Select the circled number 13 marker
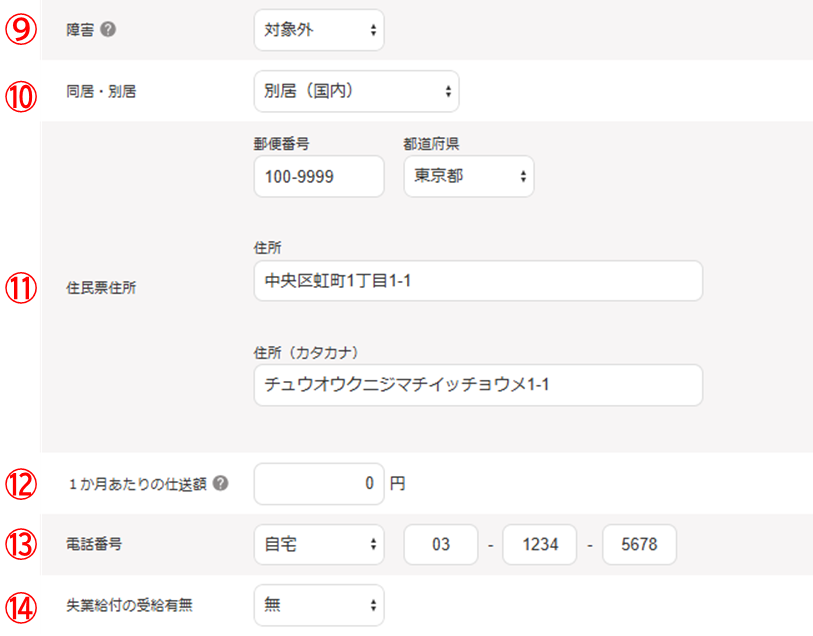This screenshot has height=636, width=813. click(20, 545)
